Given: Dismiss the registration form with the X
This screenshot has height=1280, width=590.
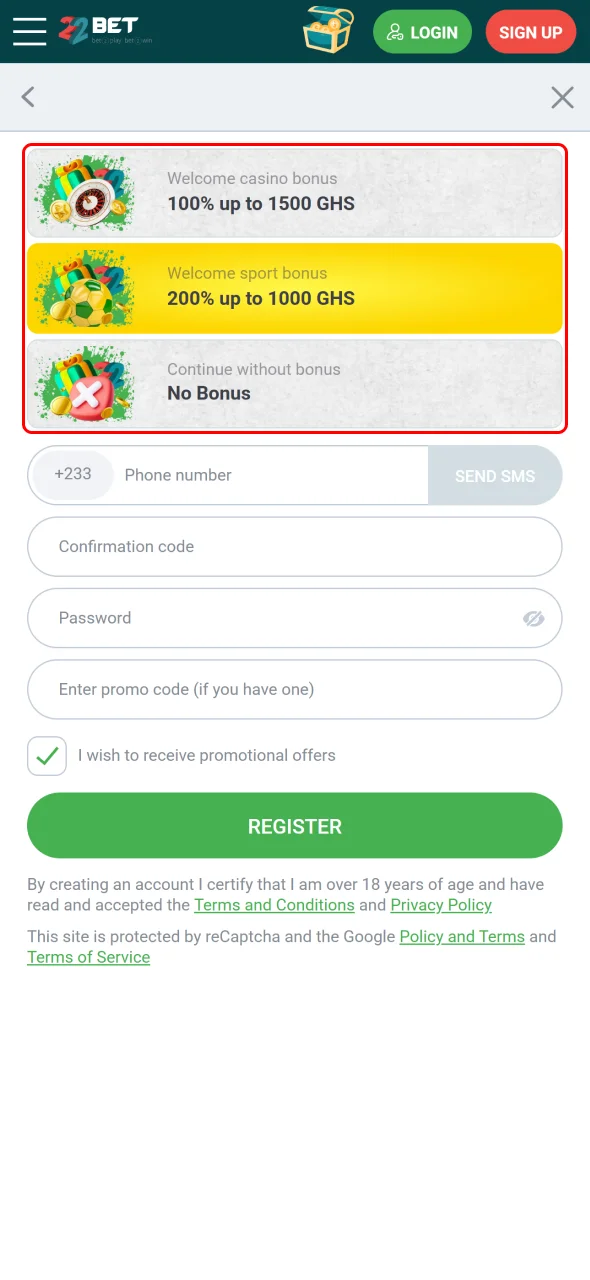Looking at the screenshot, I should pos(562,97).
